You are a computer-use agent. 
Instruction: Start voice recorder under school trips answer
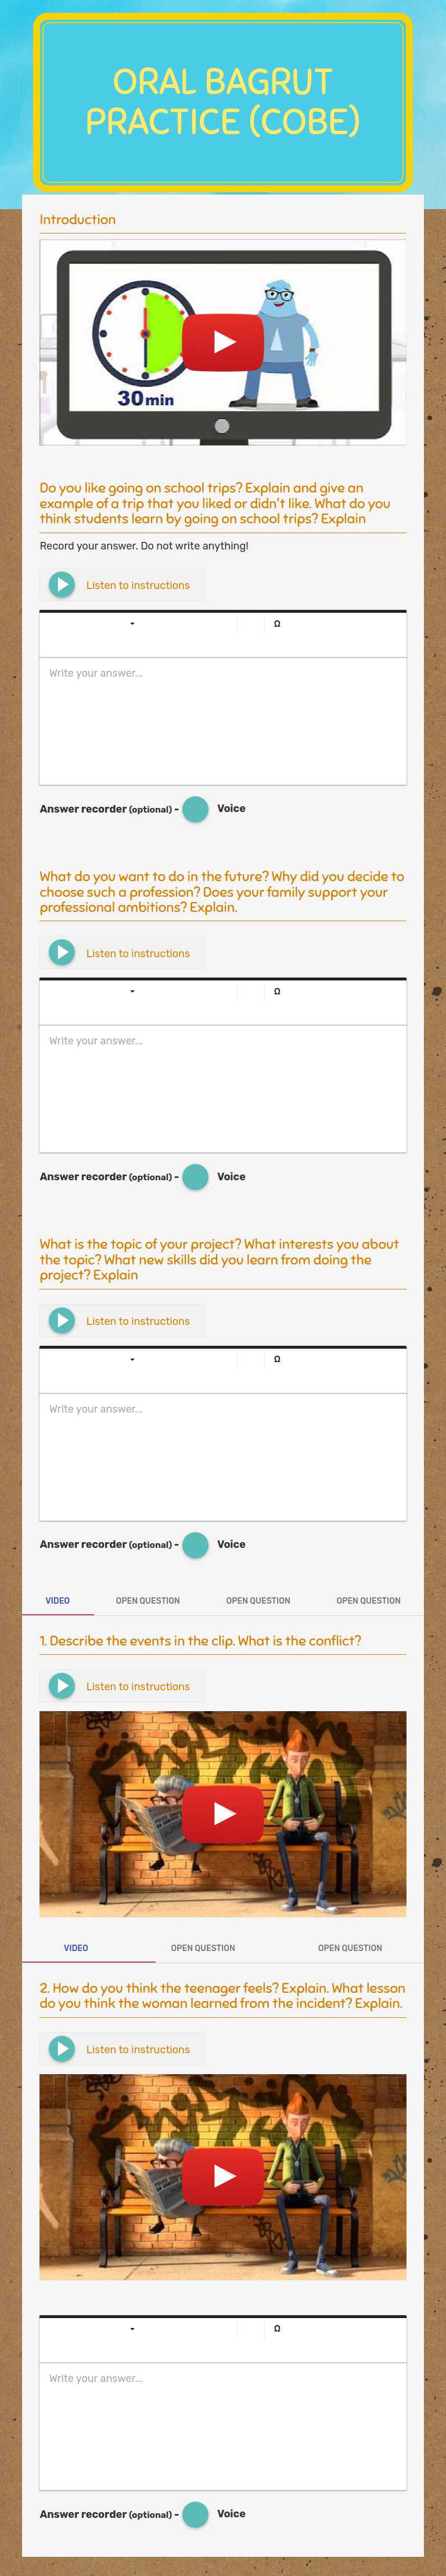[x=196, y=809]
